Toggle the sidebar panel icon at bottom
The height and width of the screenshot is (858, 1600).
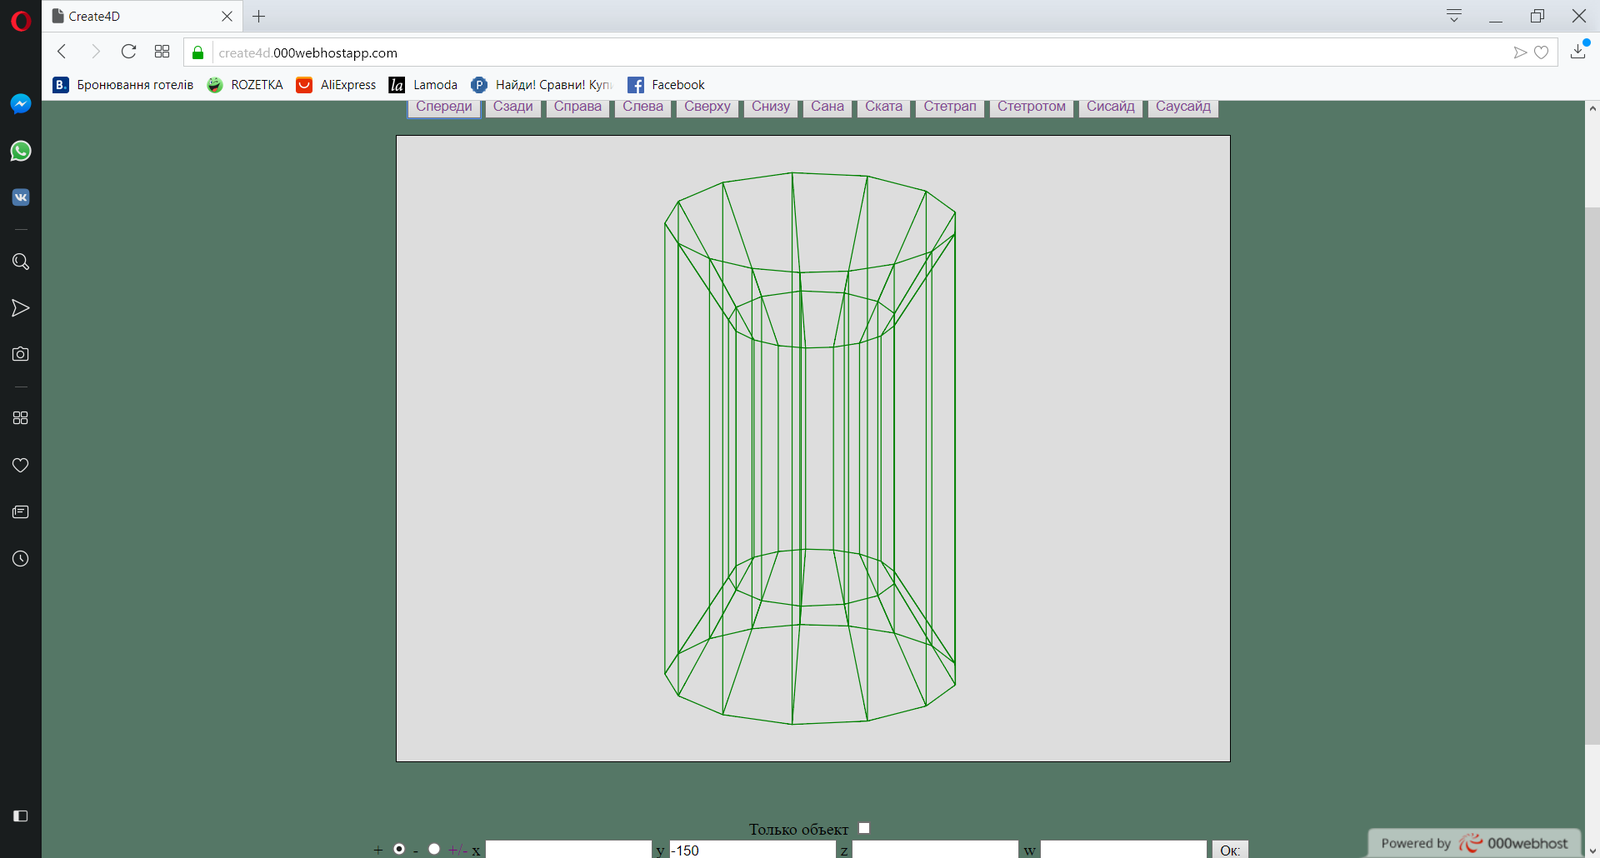pyautogui.click(x=20, y=816)
